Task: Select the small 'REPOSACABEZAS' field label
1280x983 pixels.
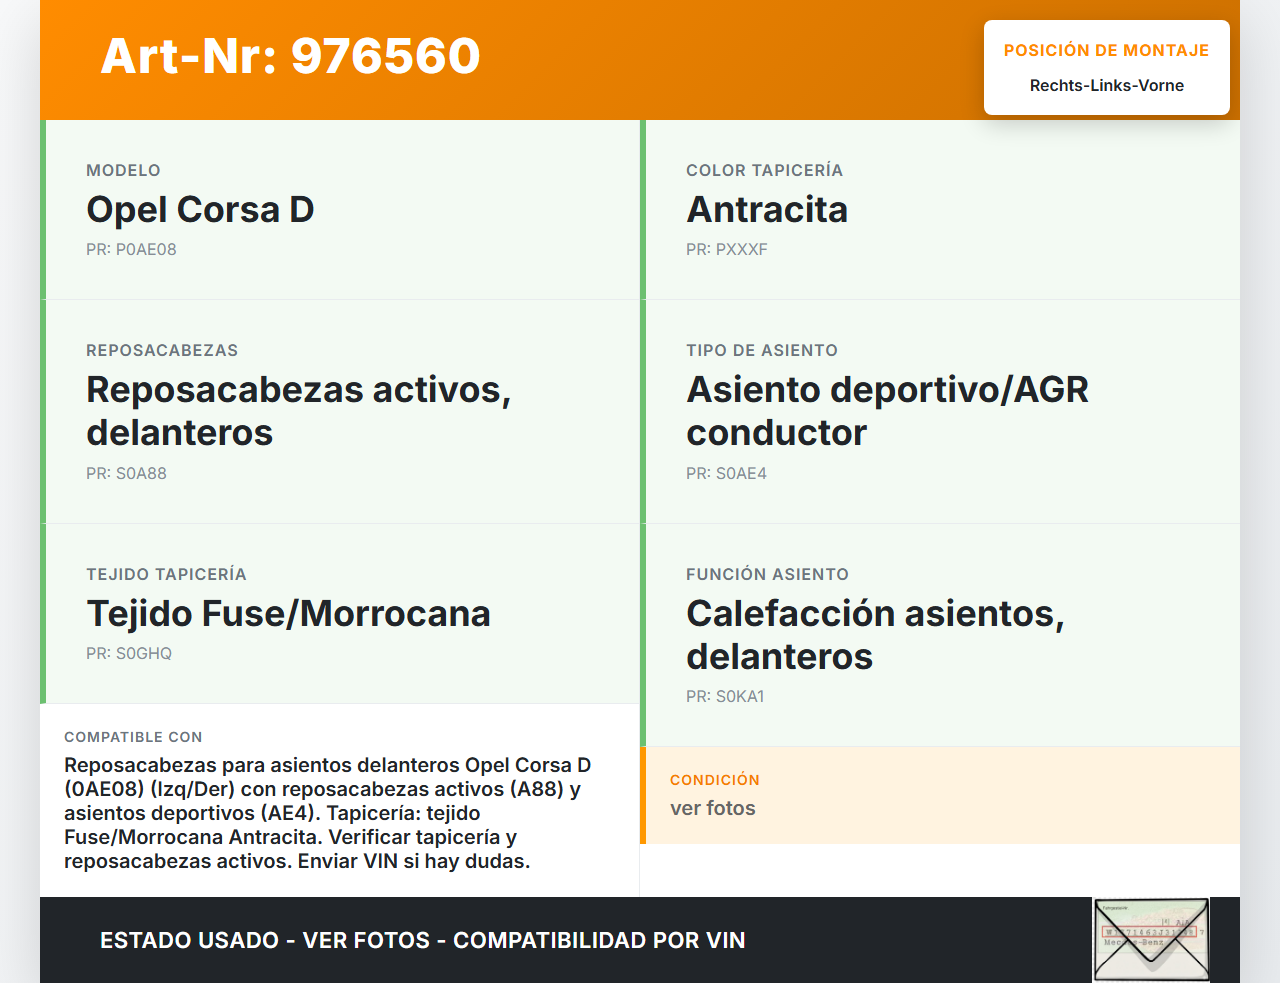Action: 162,350
